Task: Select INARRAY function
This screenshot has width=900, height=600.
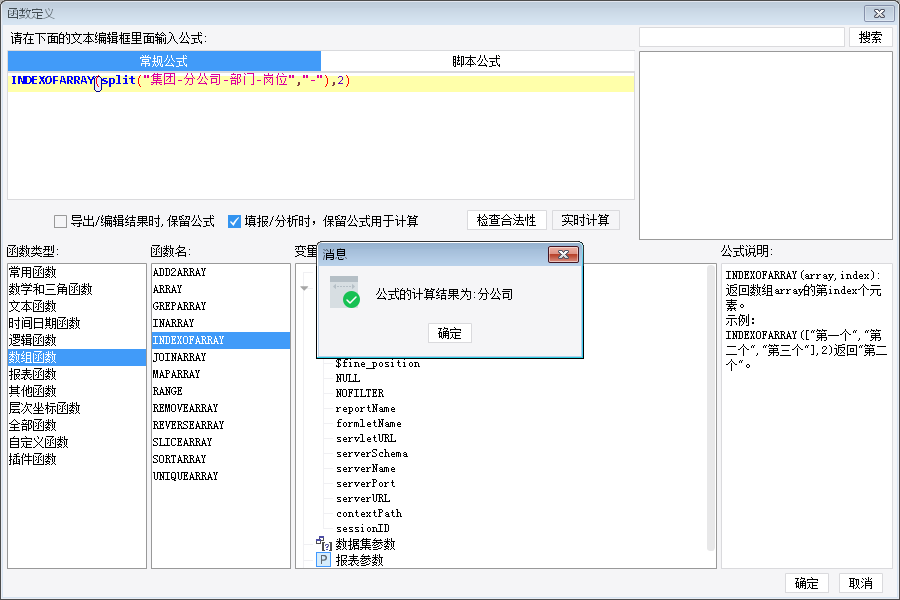Action: click(221, 323)
